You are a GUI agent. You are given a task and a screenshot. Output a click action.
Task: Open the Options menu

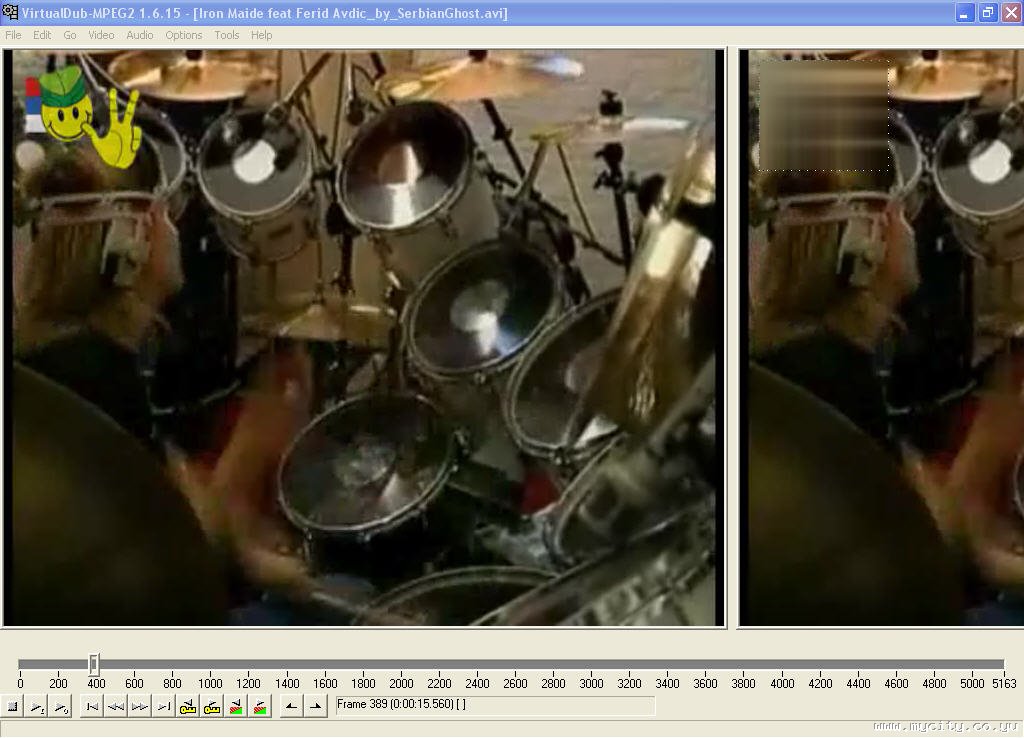coord(184,35)
